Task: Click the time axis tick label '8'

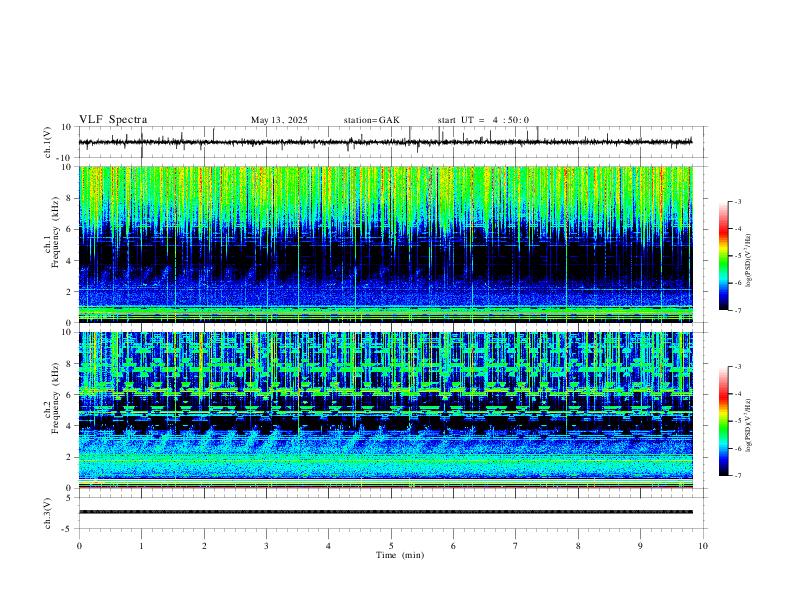Action: (578, 546)
